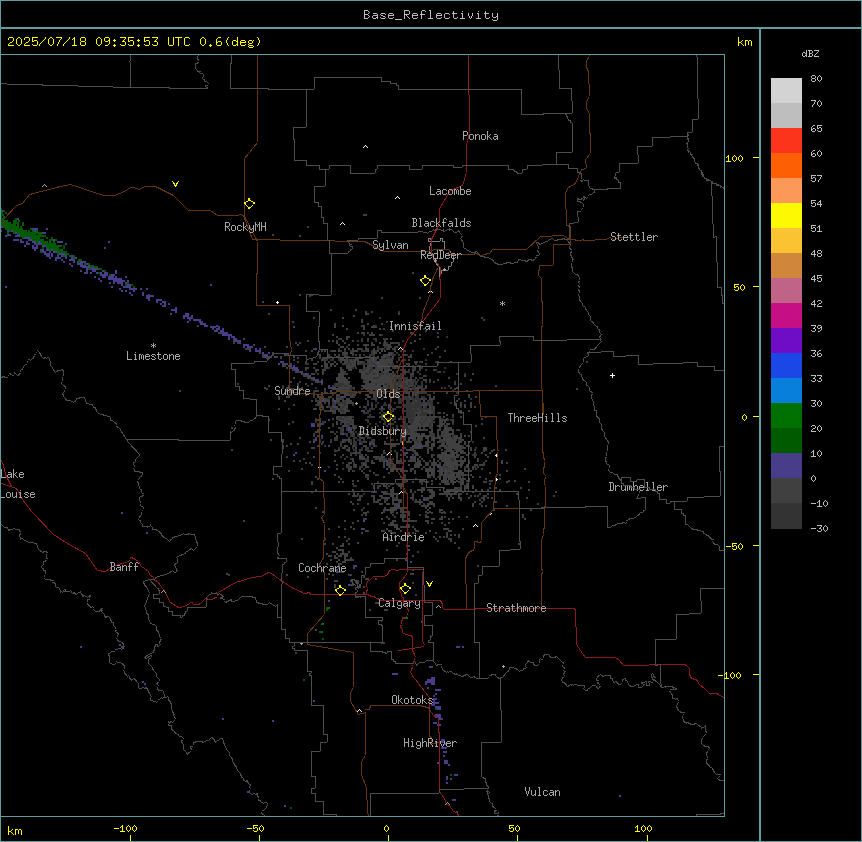This screenshot has height=842, width=862.
Task: Select the Lake Louise label
Action: point(18,484)
